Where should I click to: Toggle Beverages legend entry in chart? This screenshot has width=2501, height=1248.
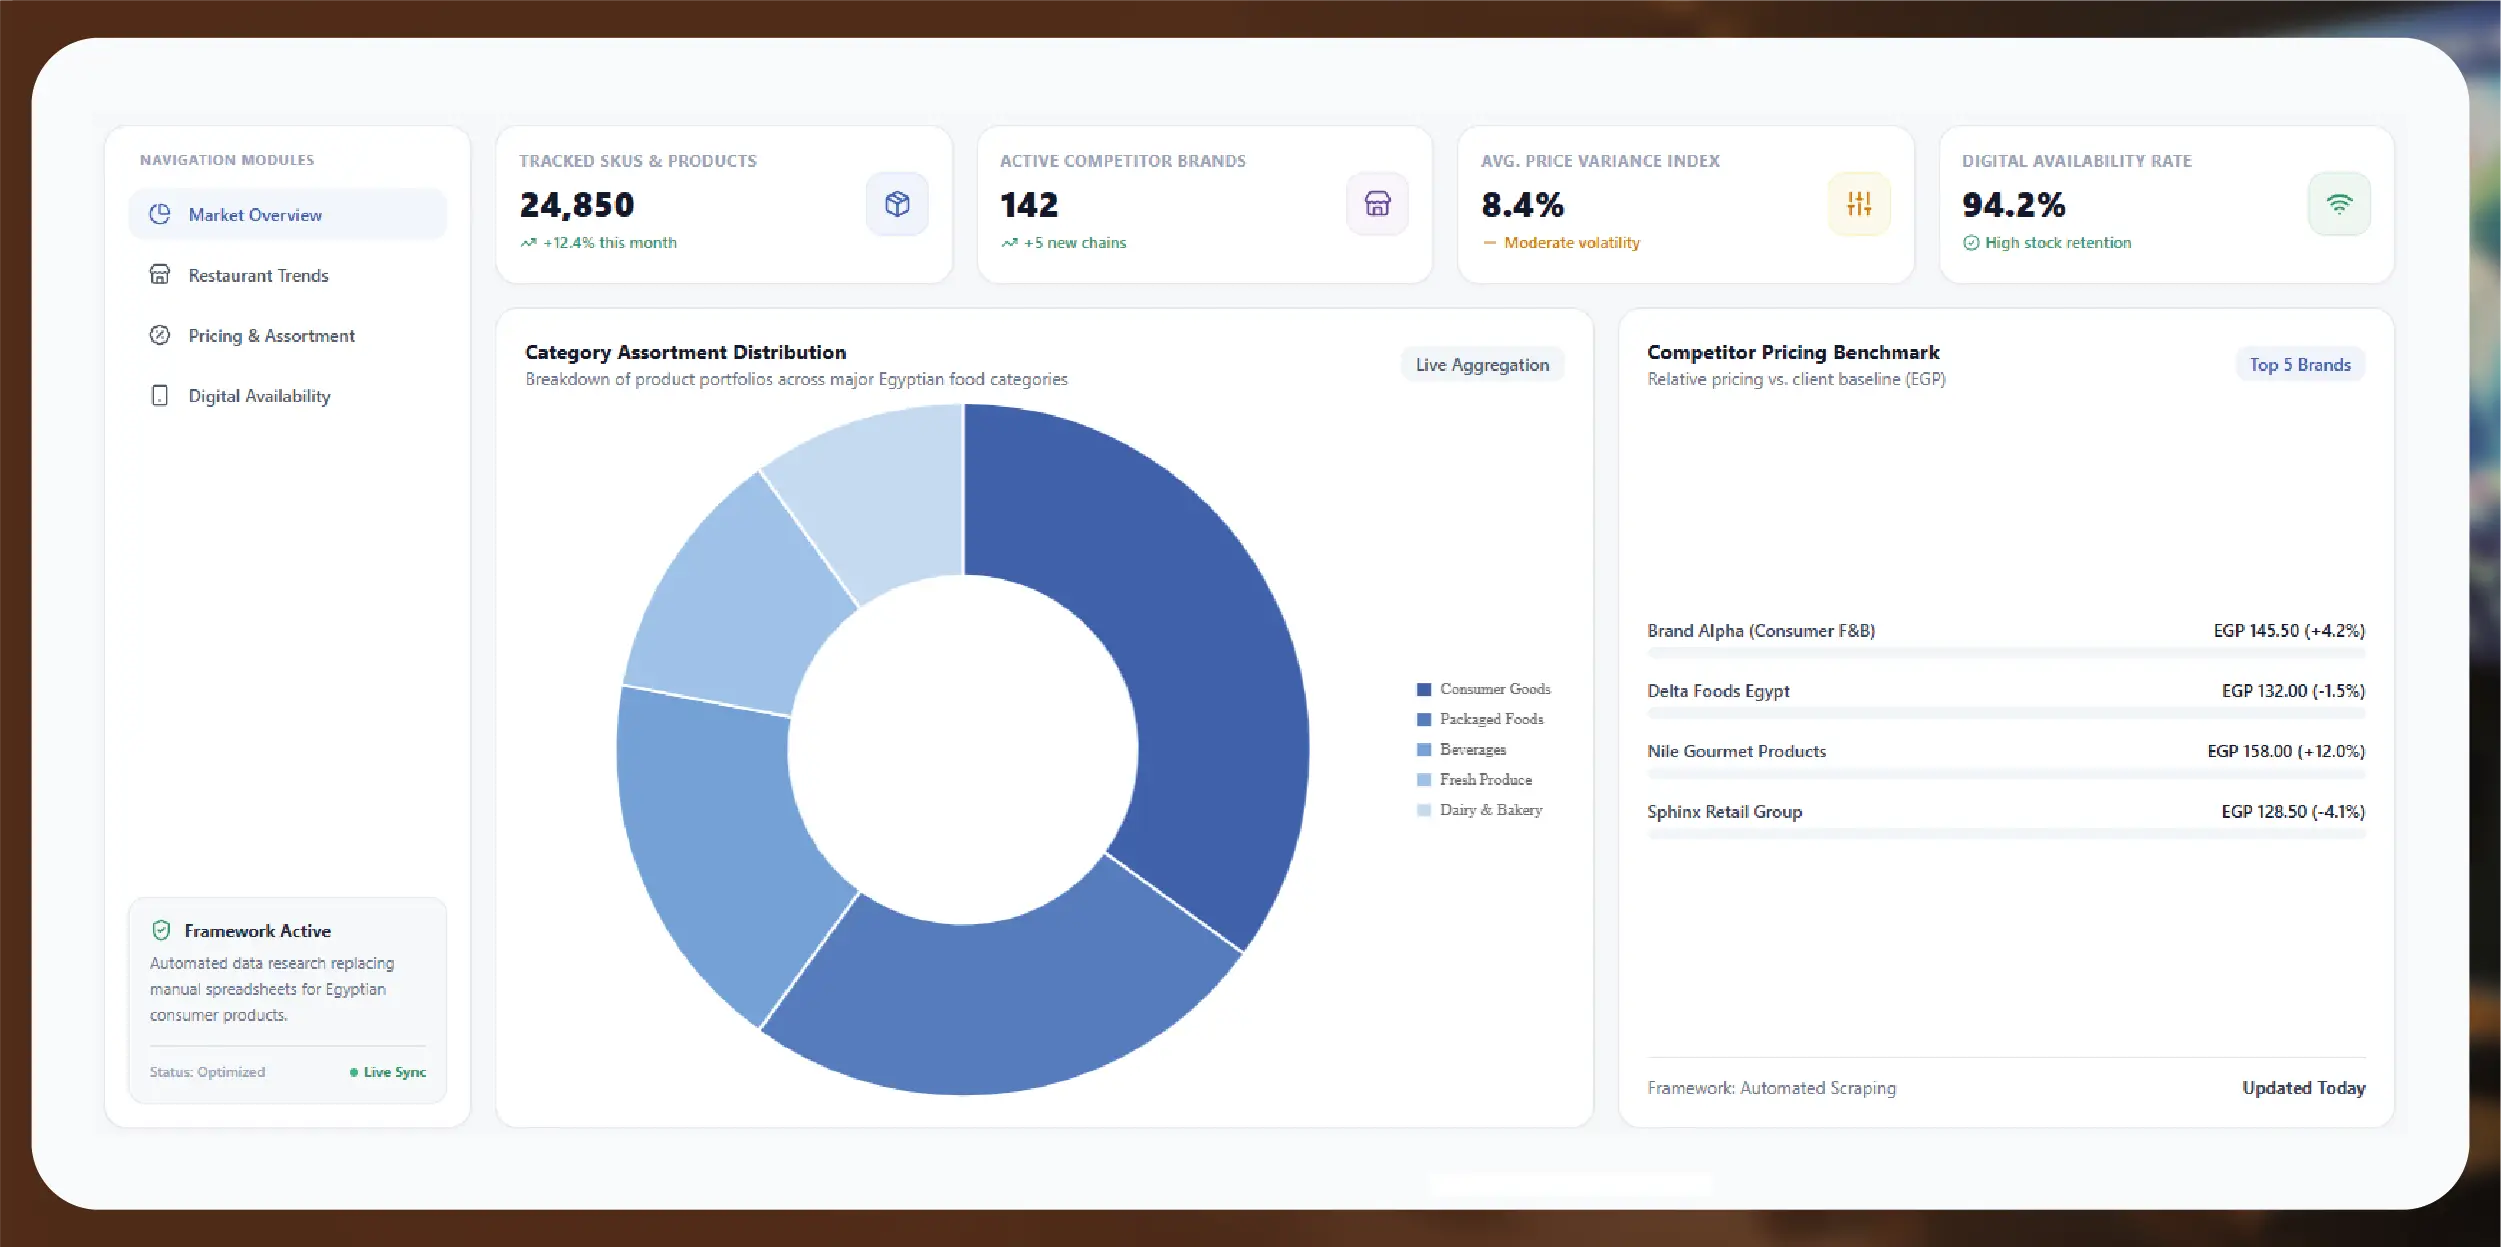[x=1461, y=750]
